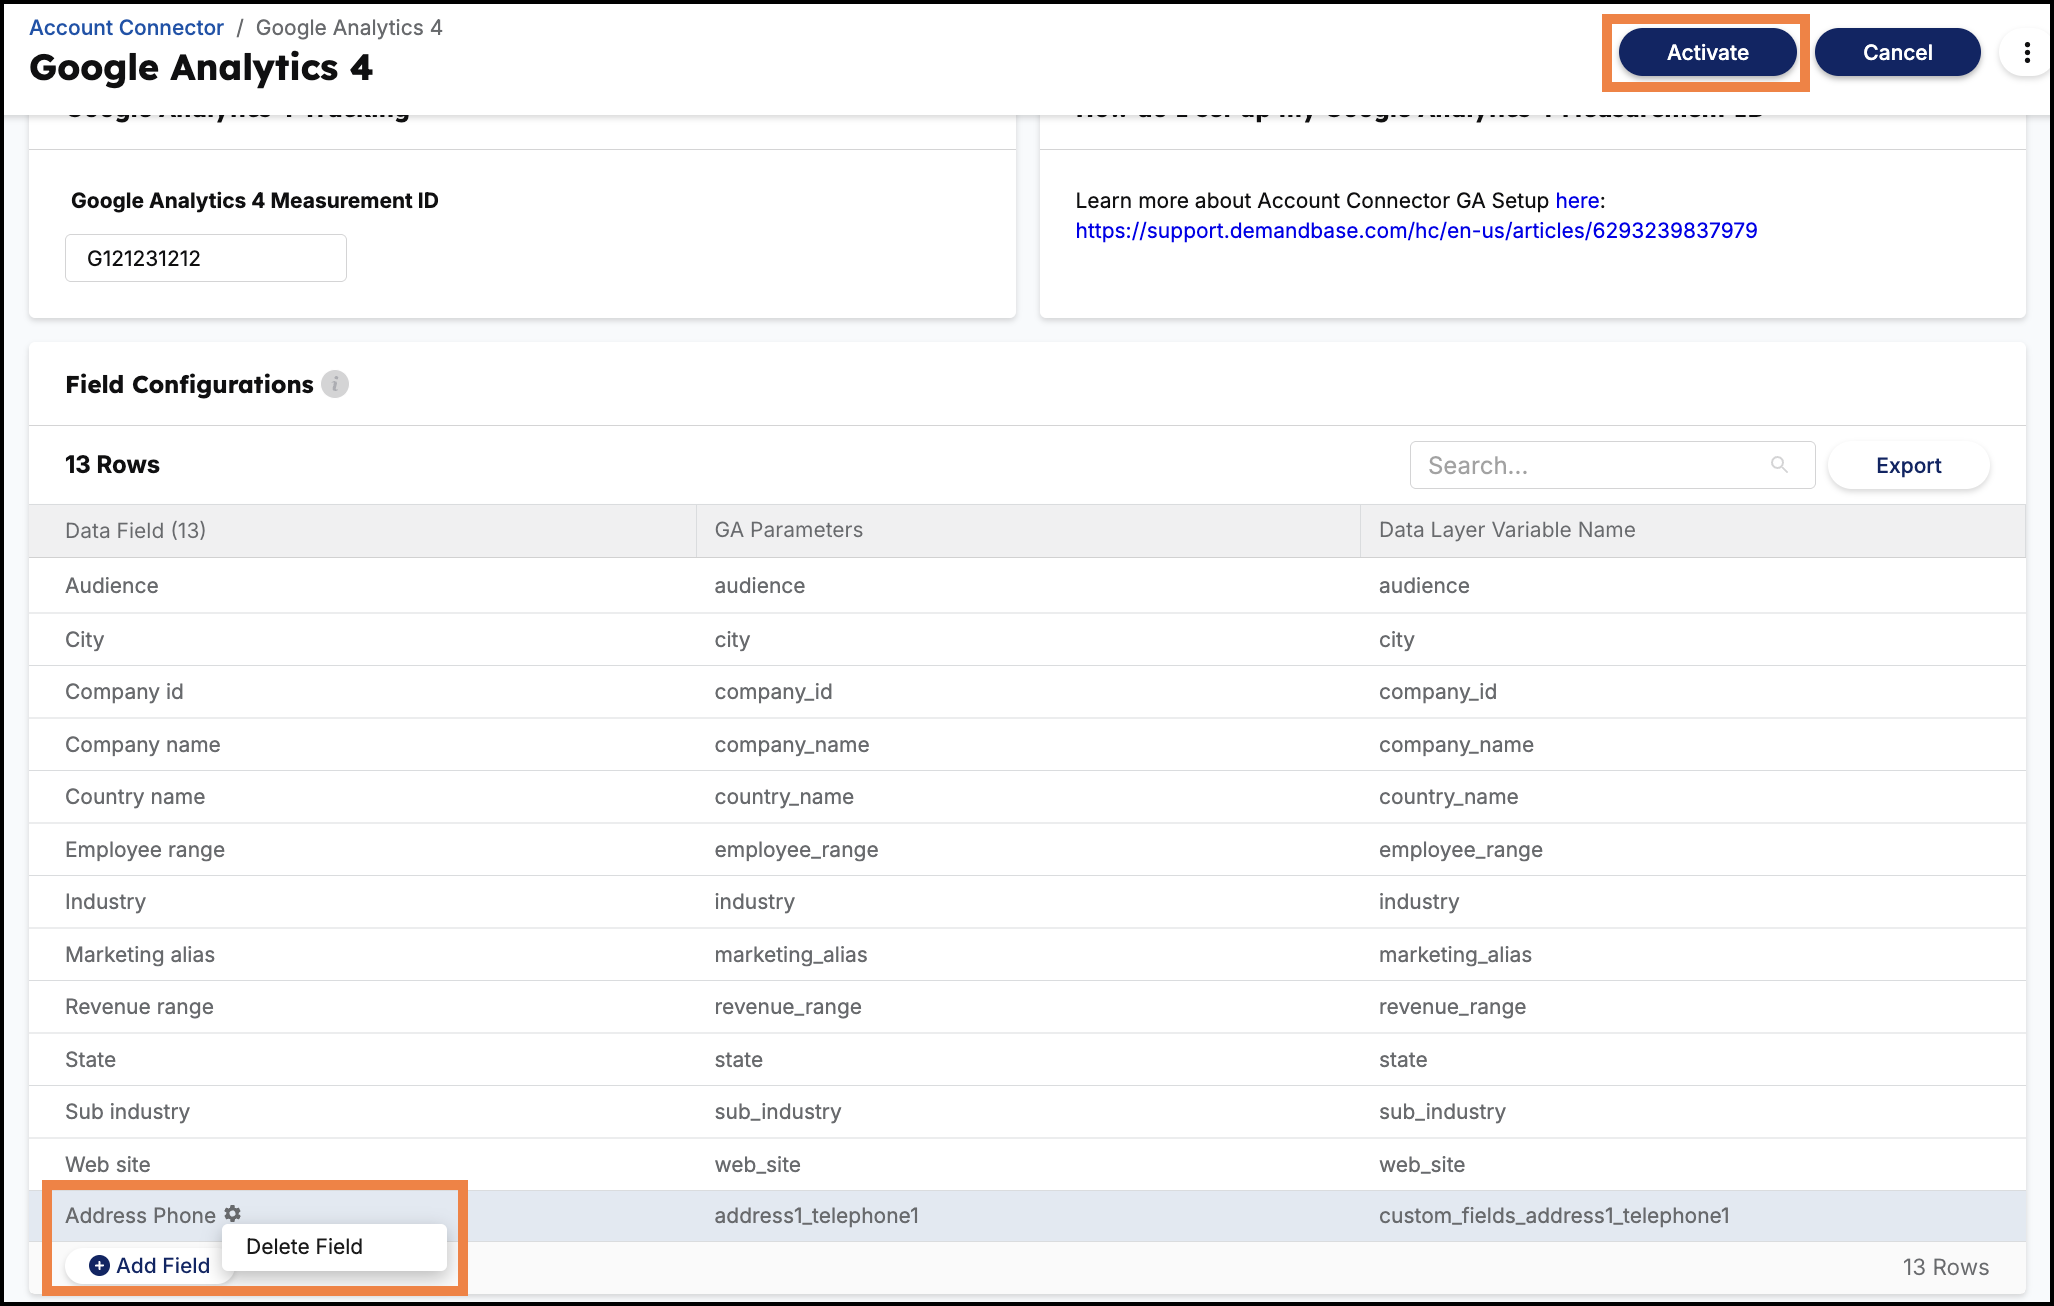Click the country_name data layer variable

click(1448, 797)
